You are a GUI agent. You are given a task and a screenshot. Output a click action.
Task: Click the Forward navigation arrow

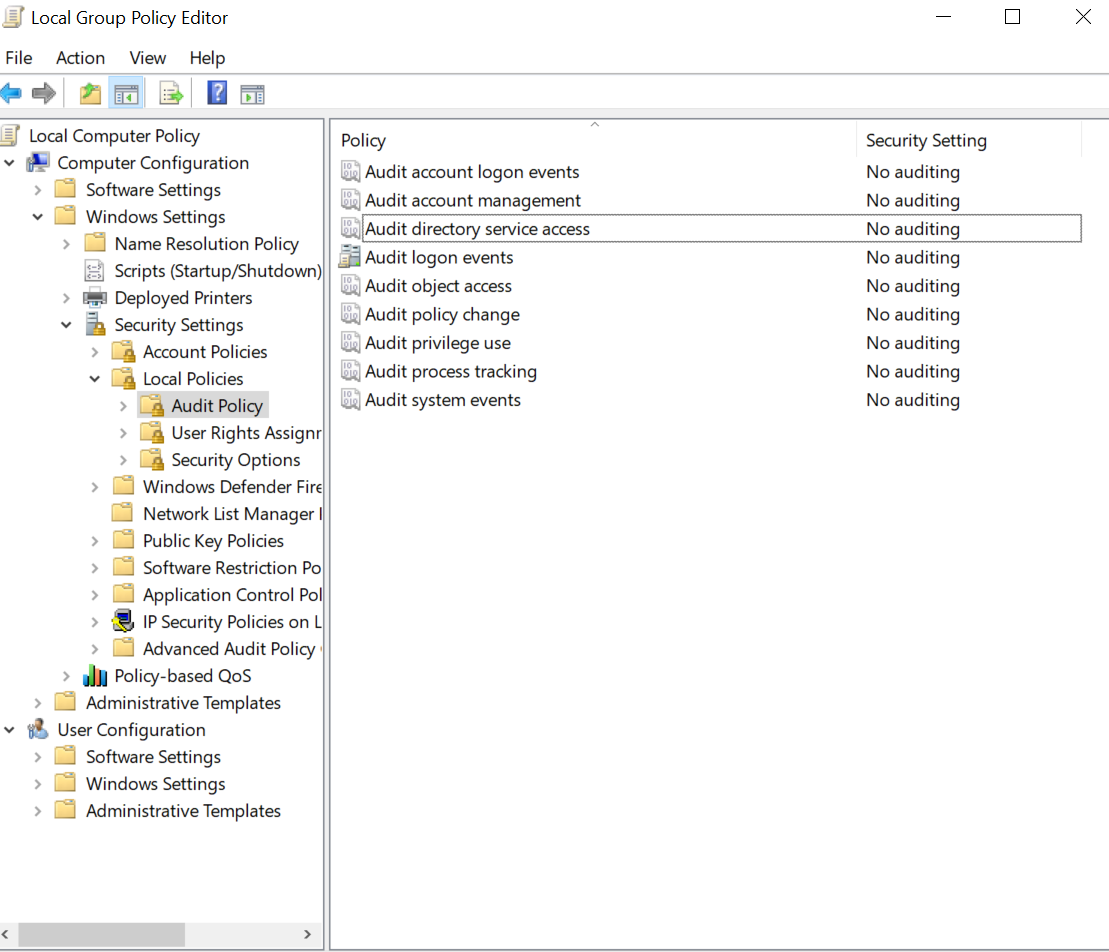[43, 93]
